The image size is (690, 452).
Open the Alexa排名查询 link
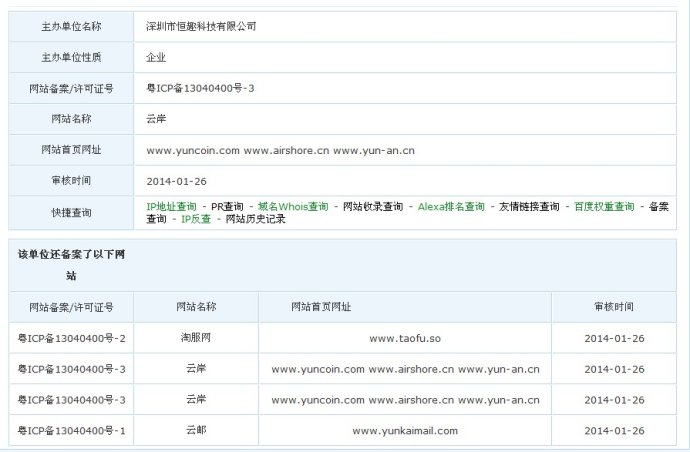point(451,207)
